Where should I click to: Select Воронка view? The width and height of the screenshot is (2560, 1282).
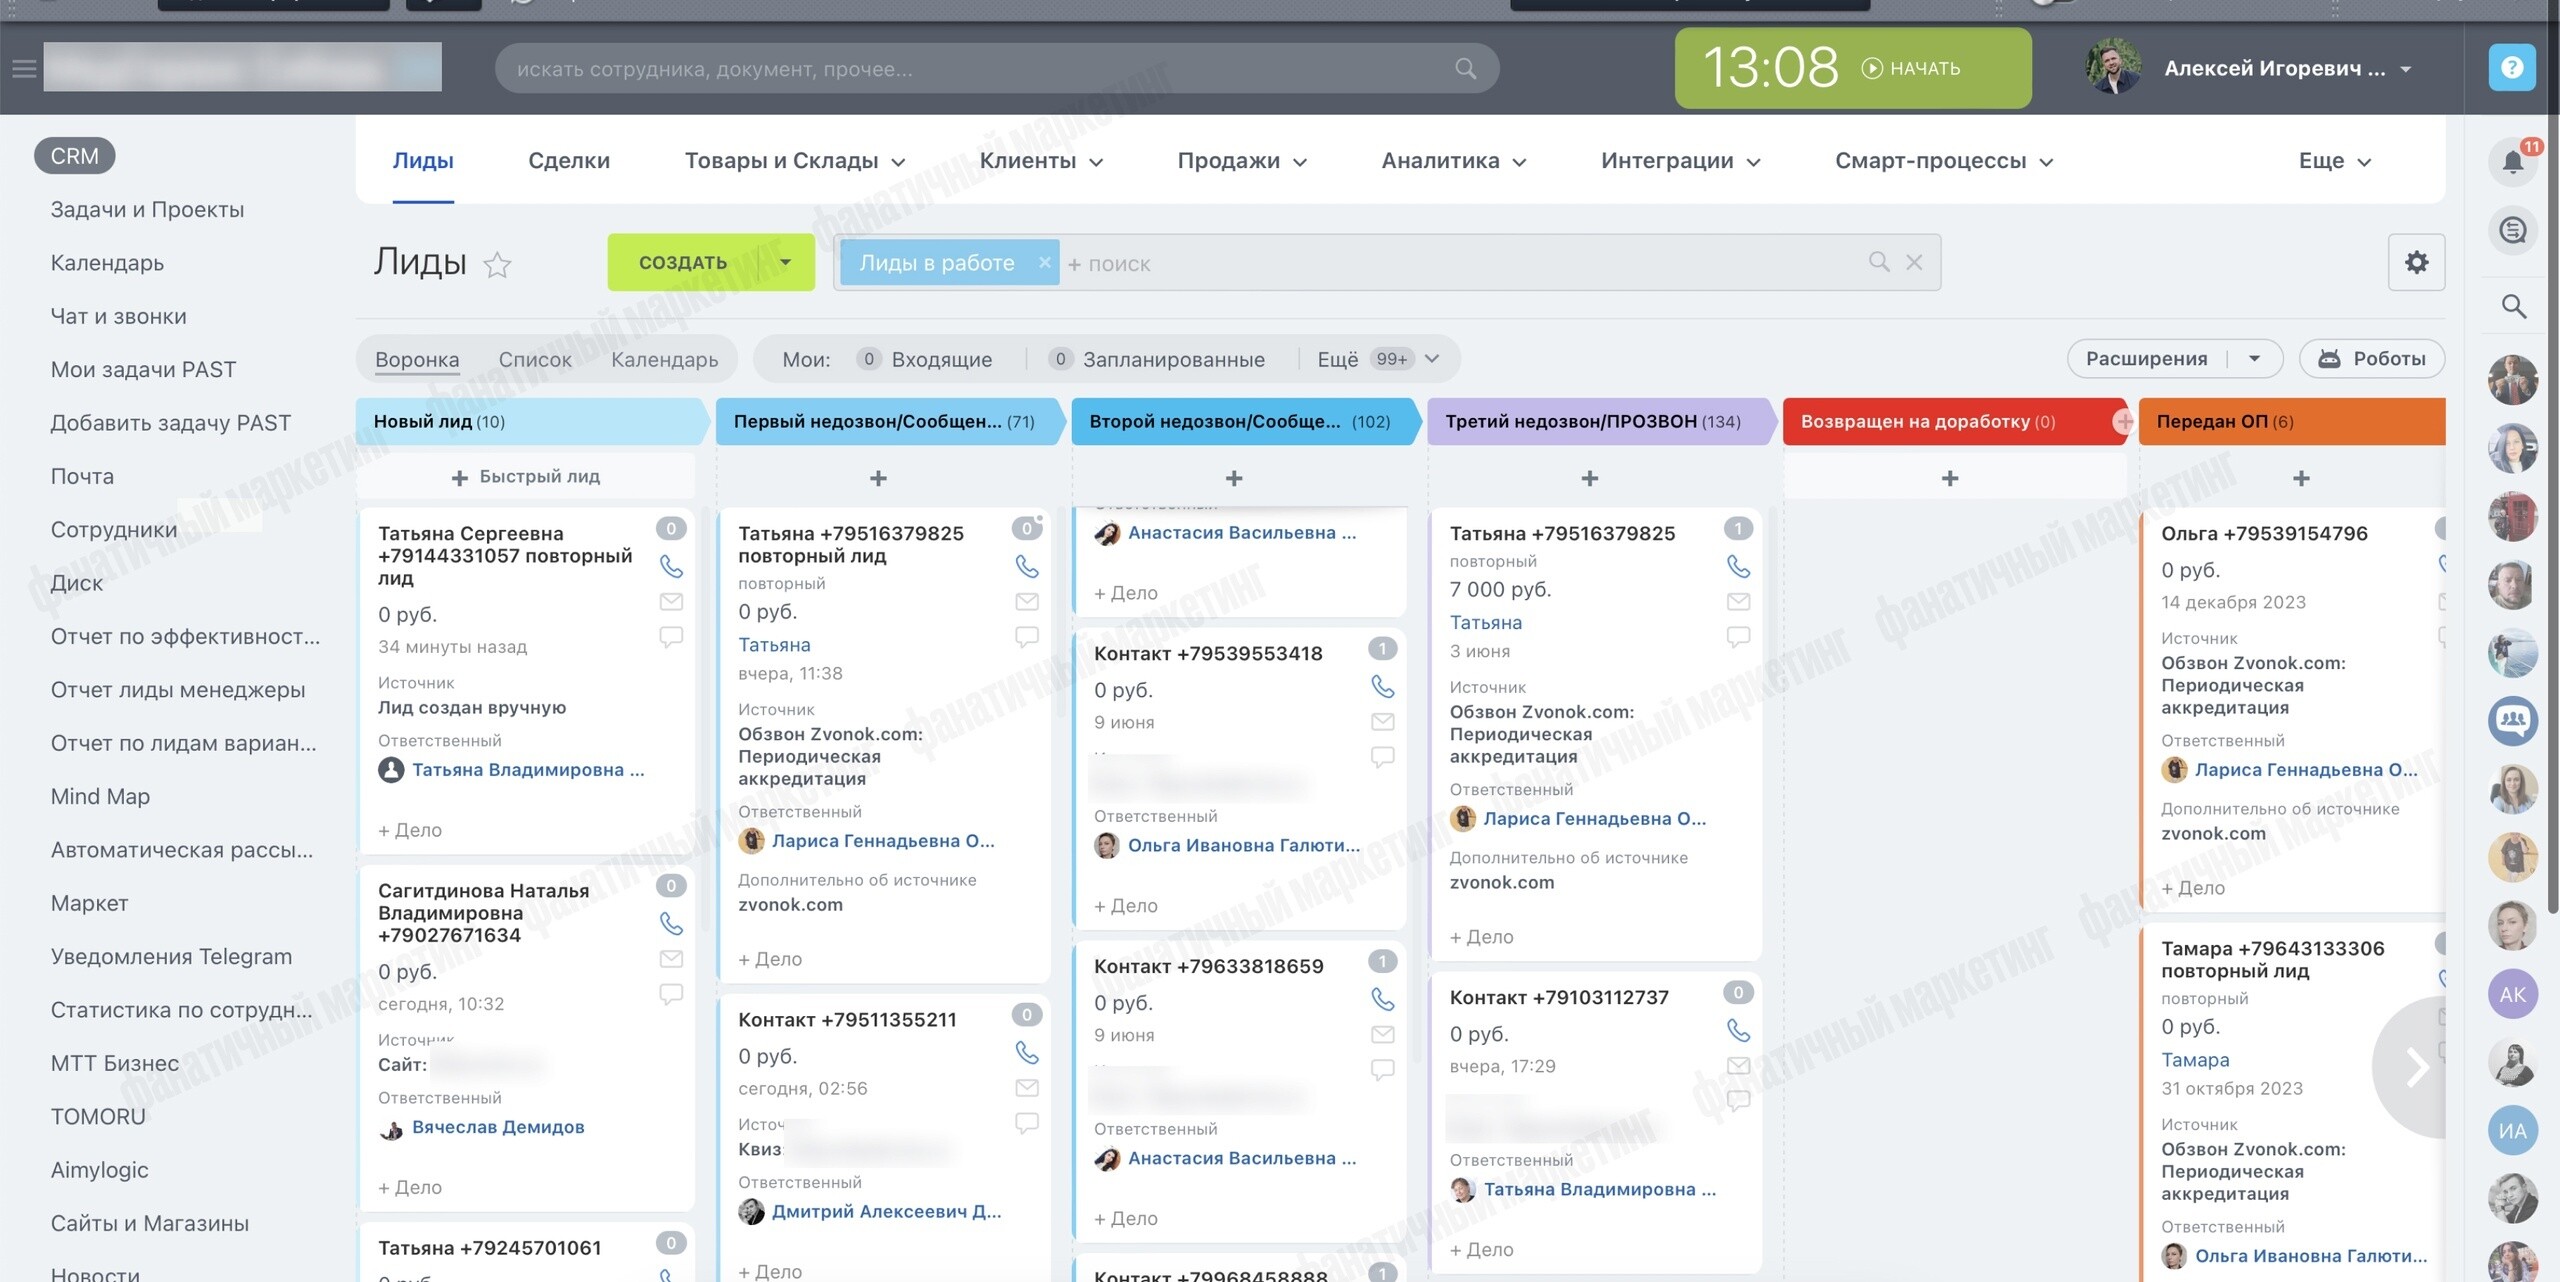(417, 360)
